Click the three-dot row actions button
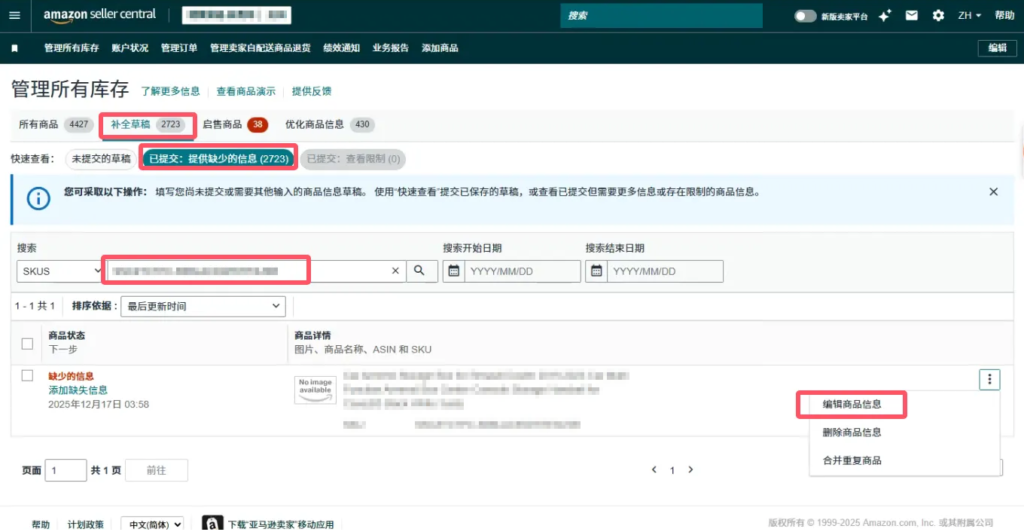Viewport: 1024px width, 532px height. point(989,379)
